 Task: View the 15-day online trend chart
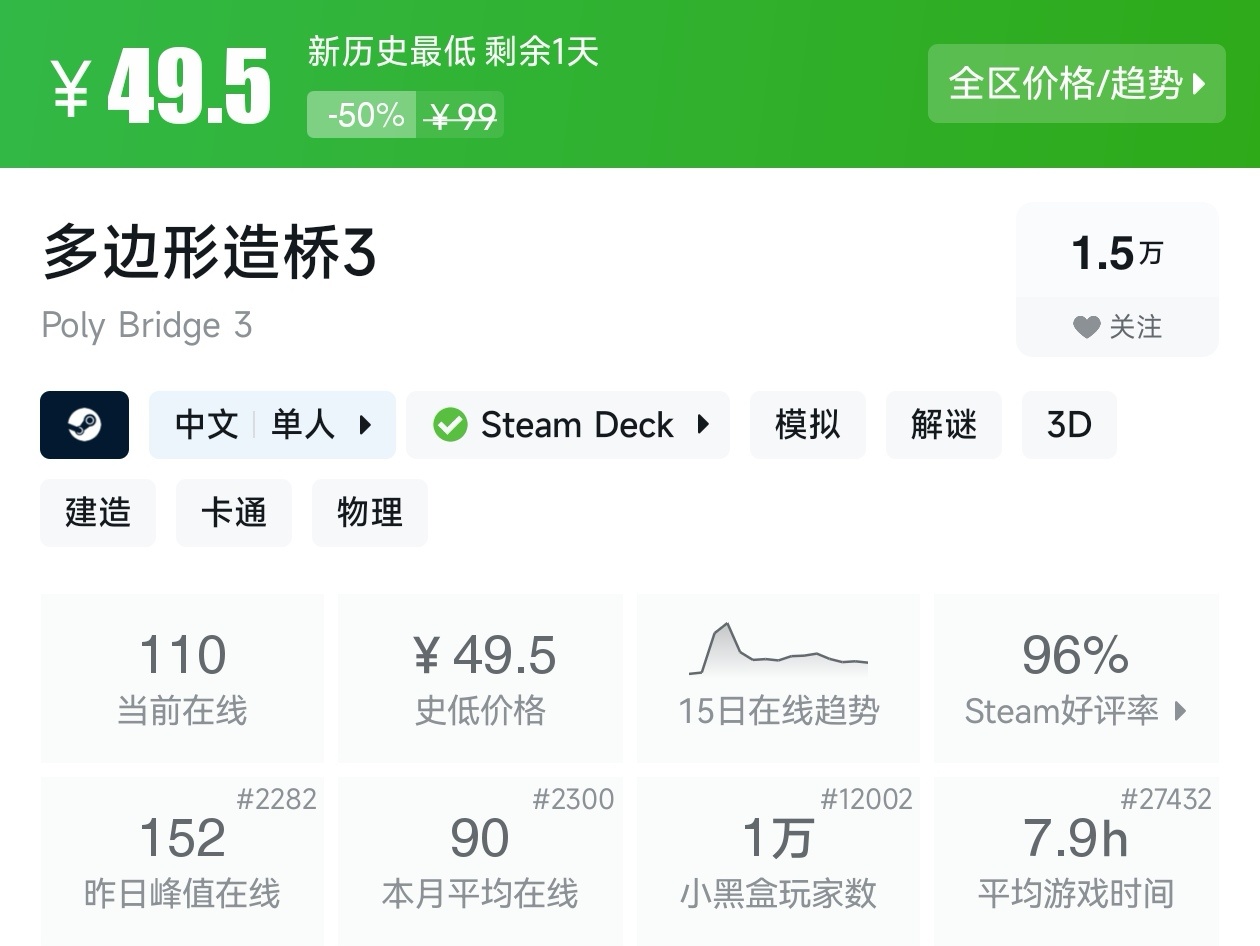(778, 650)
